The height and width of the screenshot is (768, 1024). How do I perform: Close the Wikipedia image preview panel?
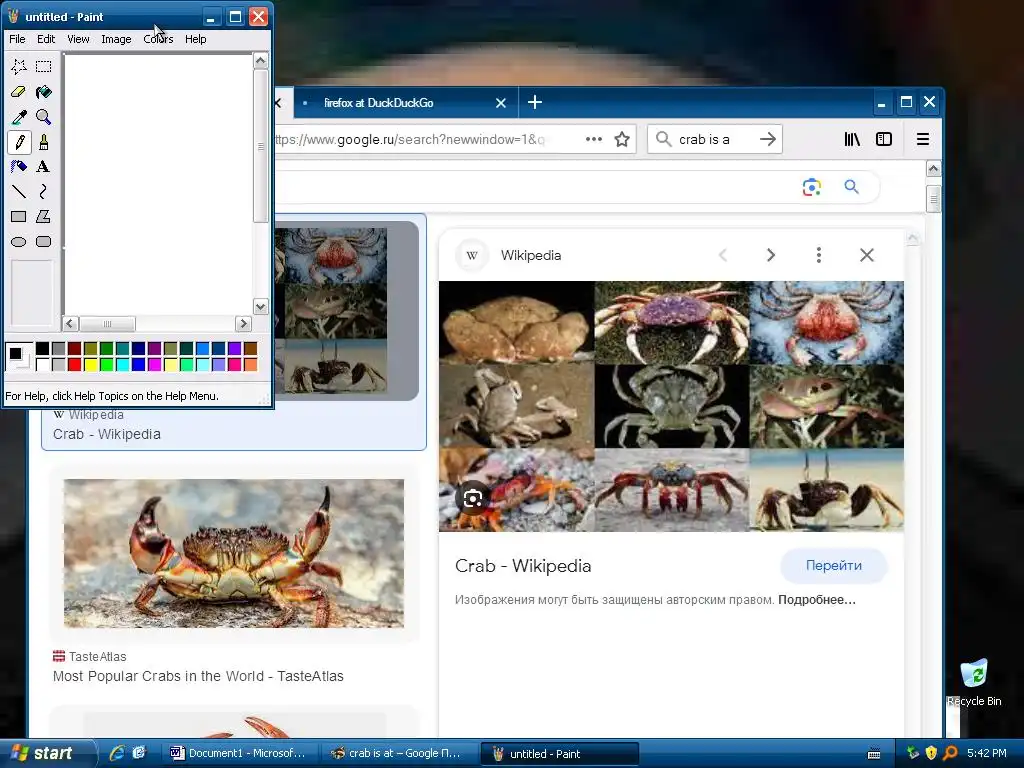867,255
